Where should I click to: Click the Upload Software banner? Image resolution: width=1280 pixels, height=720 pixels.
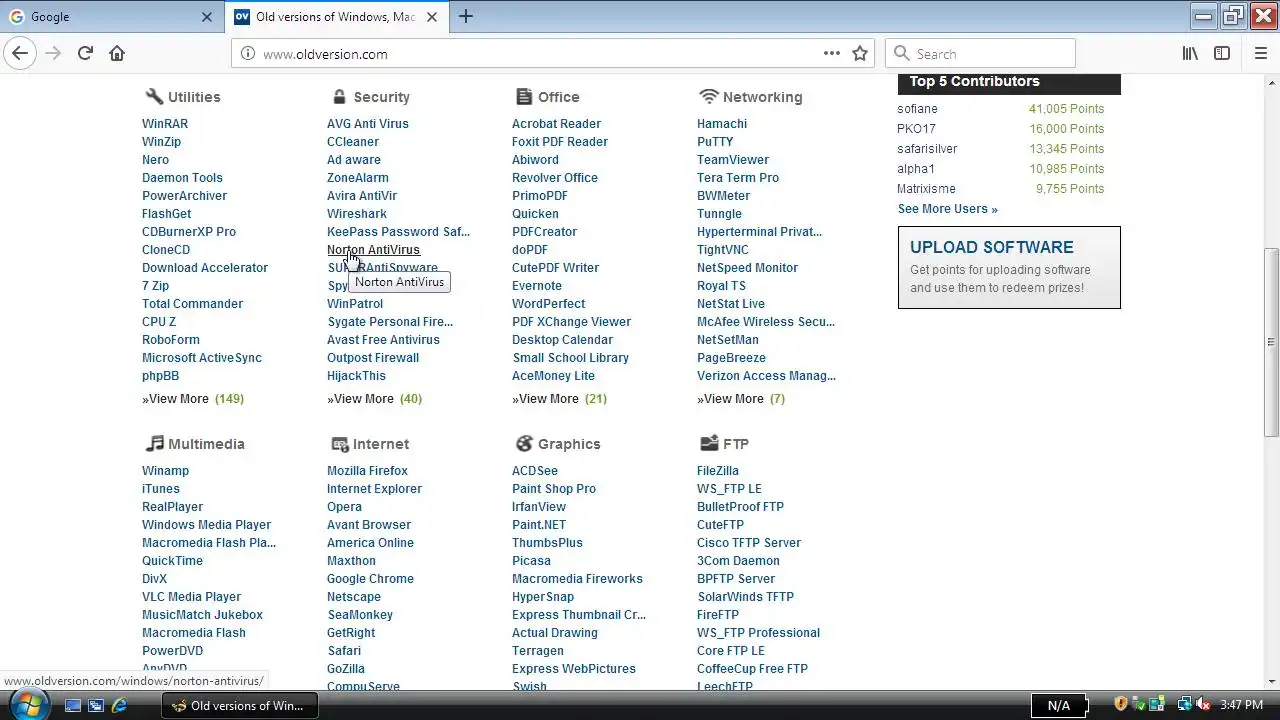1009,268
